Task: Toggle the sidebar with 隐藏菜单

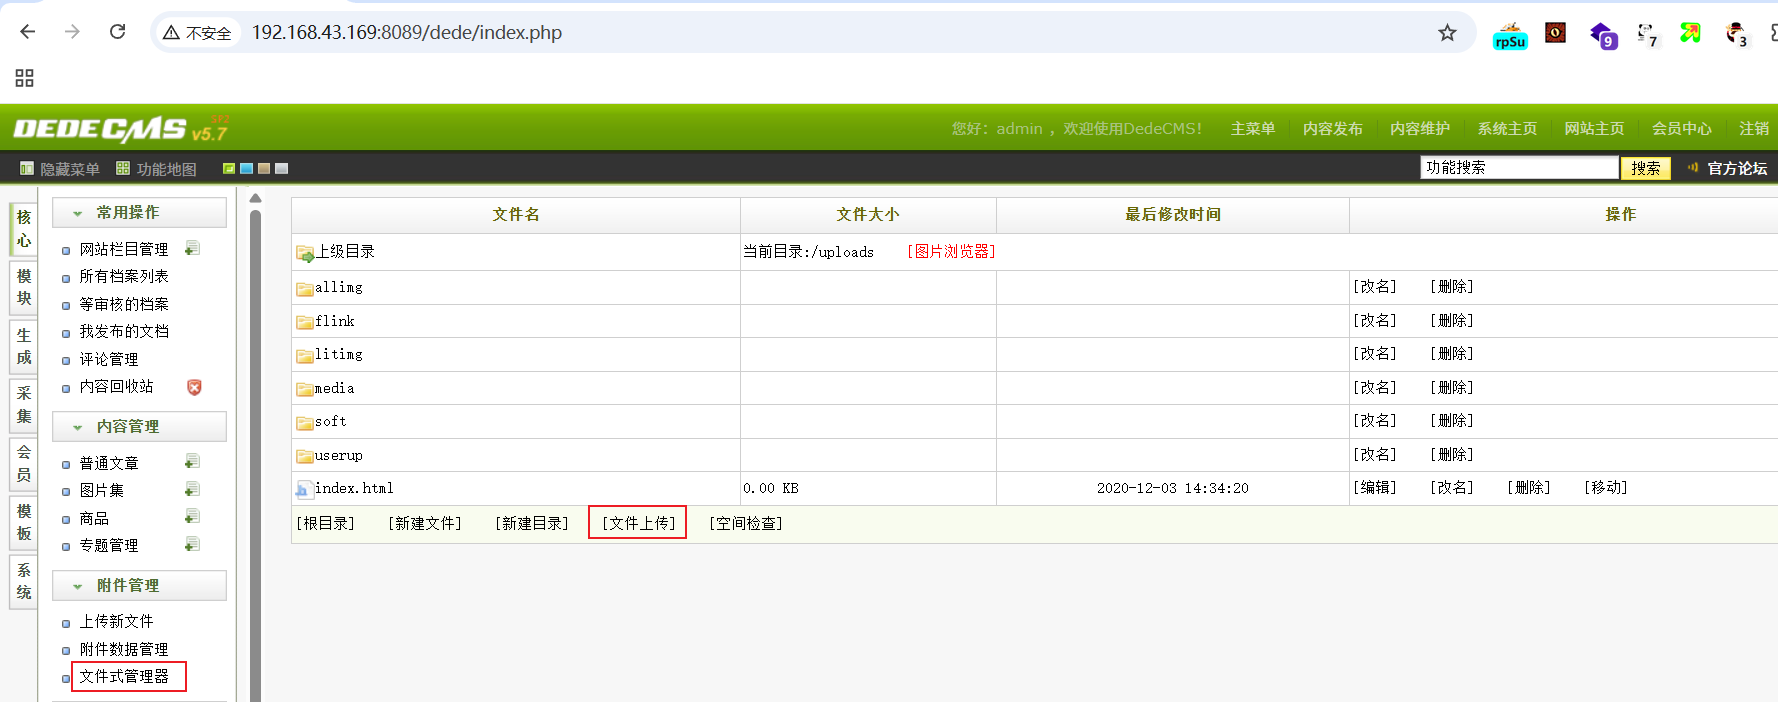Action: tap(60, 169)
